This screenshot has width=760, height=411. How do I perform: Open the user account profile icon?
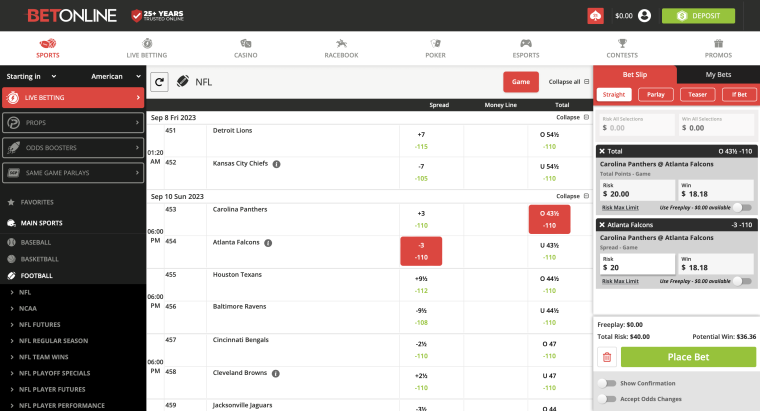[x=645, y=16]
